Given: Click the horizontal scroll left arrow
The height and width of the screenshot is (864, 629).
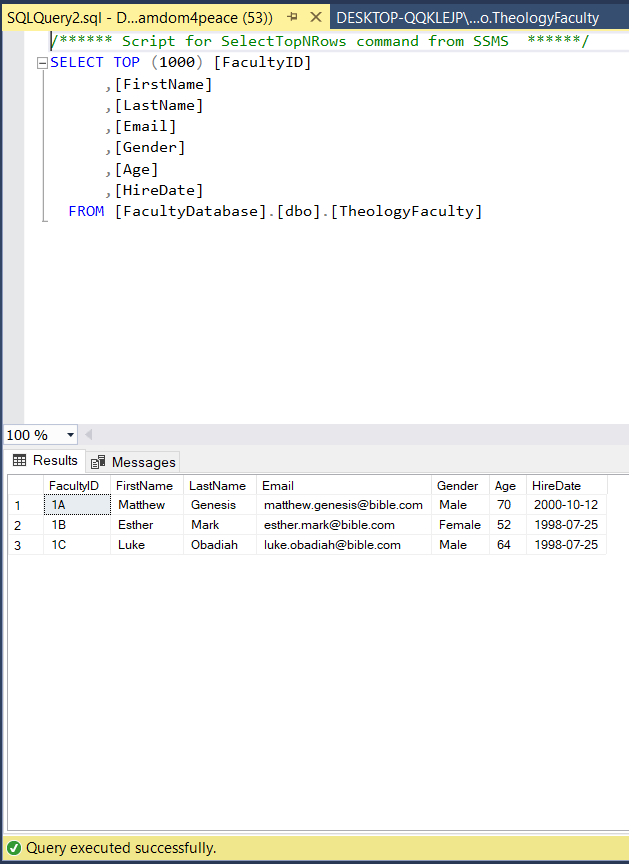Looking at the screenshot, I should (88, 435).
